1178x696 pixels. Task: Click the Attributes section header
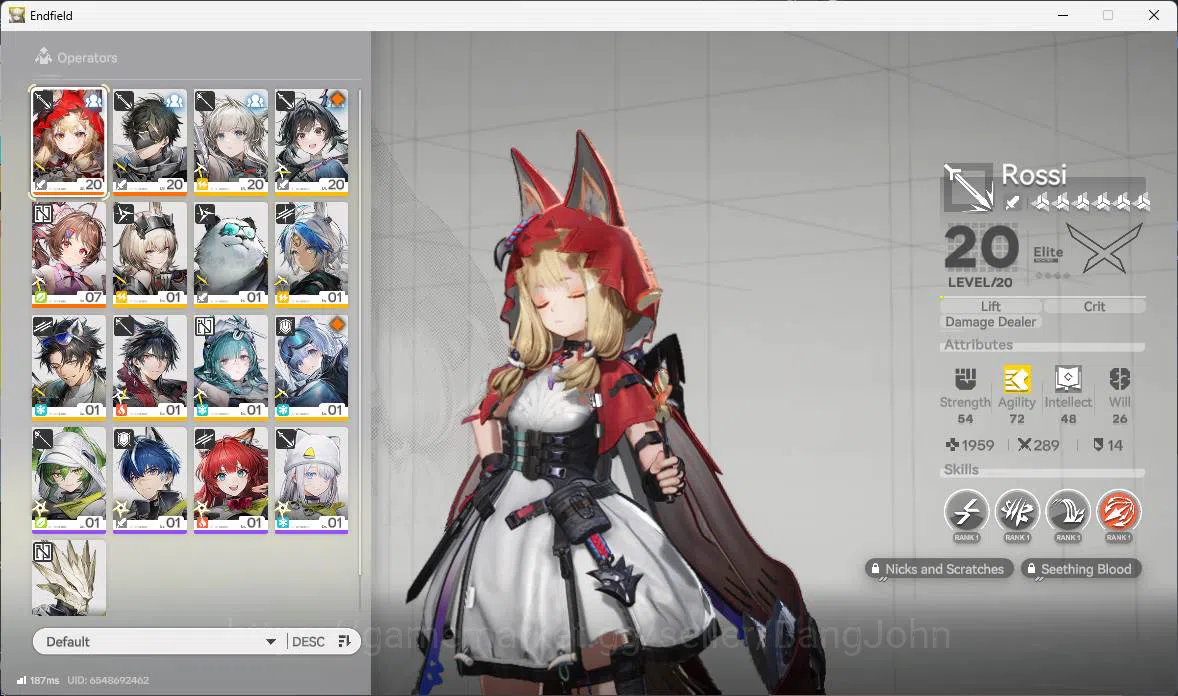pyautogui.click(x=978, y=344)
